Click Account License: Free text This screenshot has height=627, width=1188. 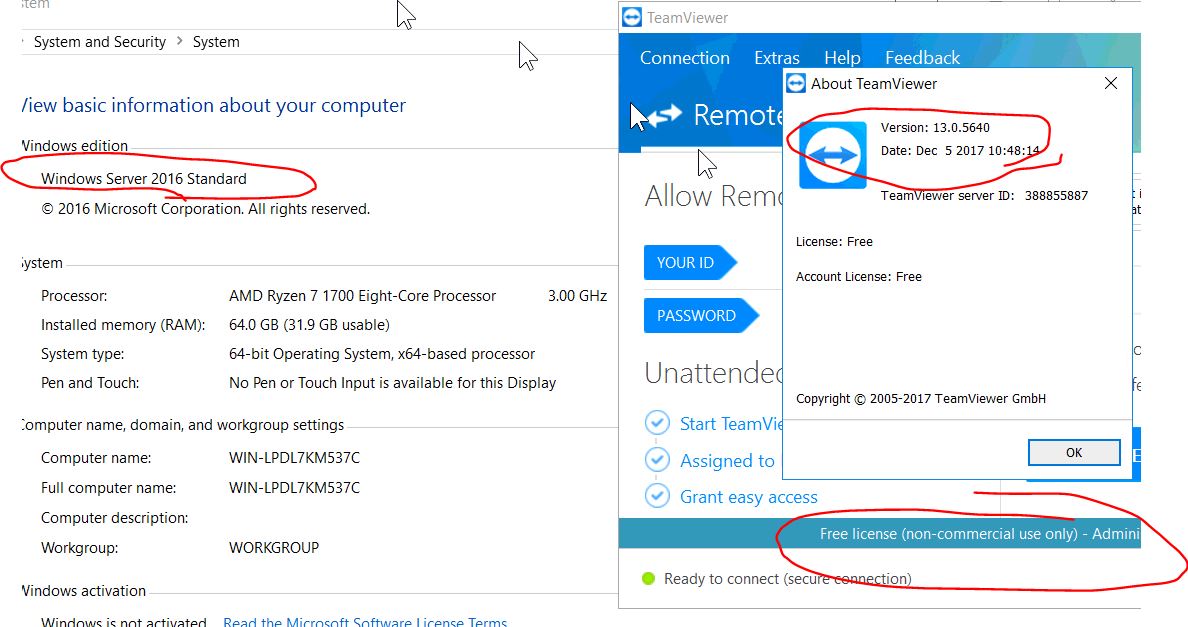858,276
